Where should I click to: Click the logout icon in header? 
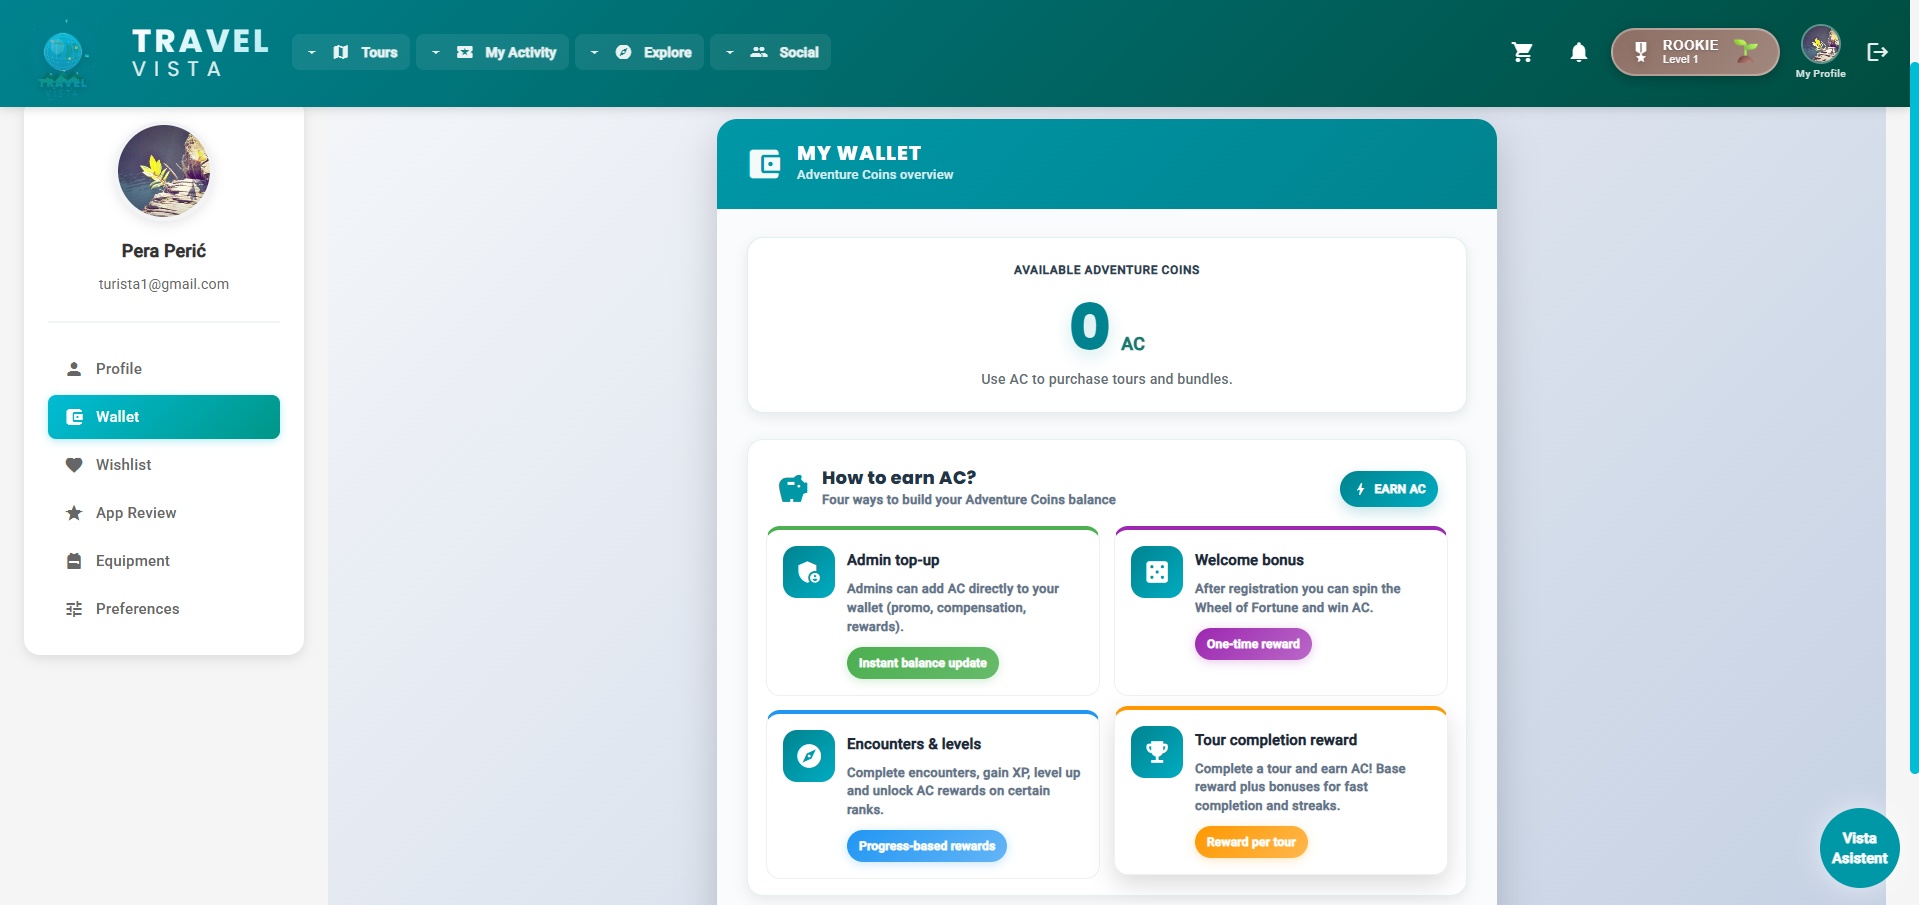(x=1877, y=52)
